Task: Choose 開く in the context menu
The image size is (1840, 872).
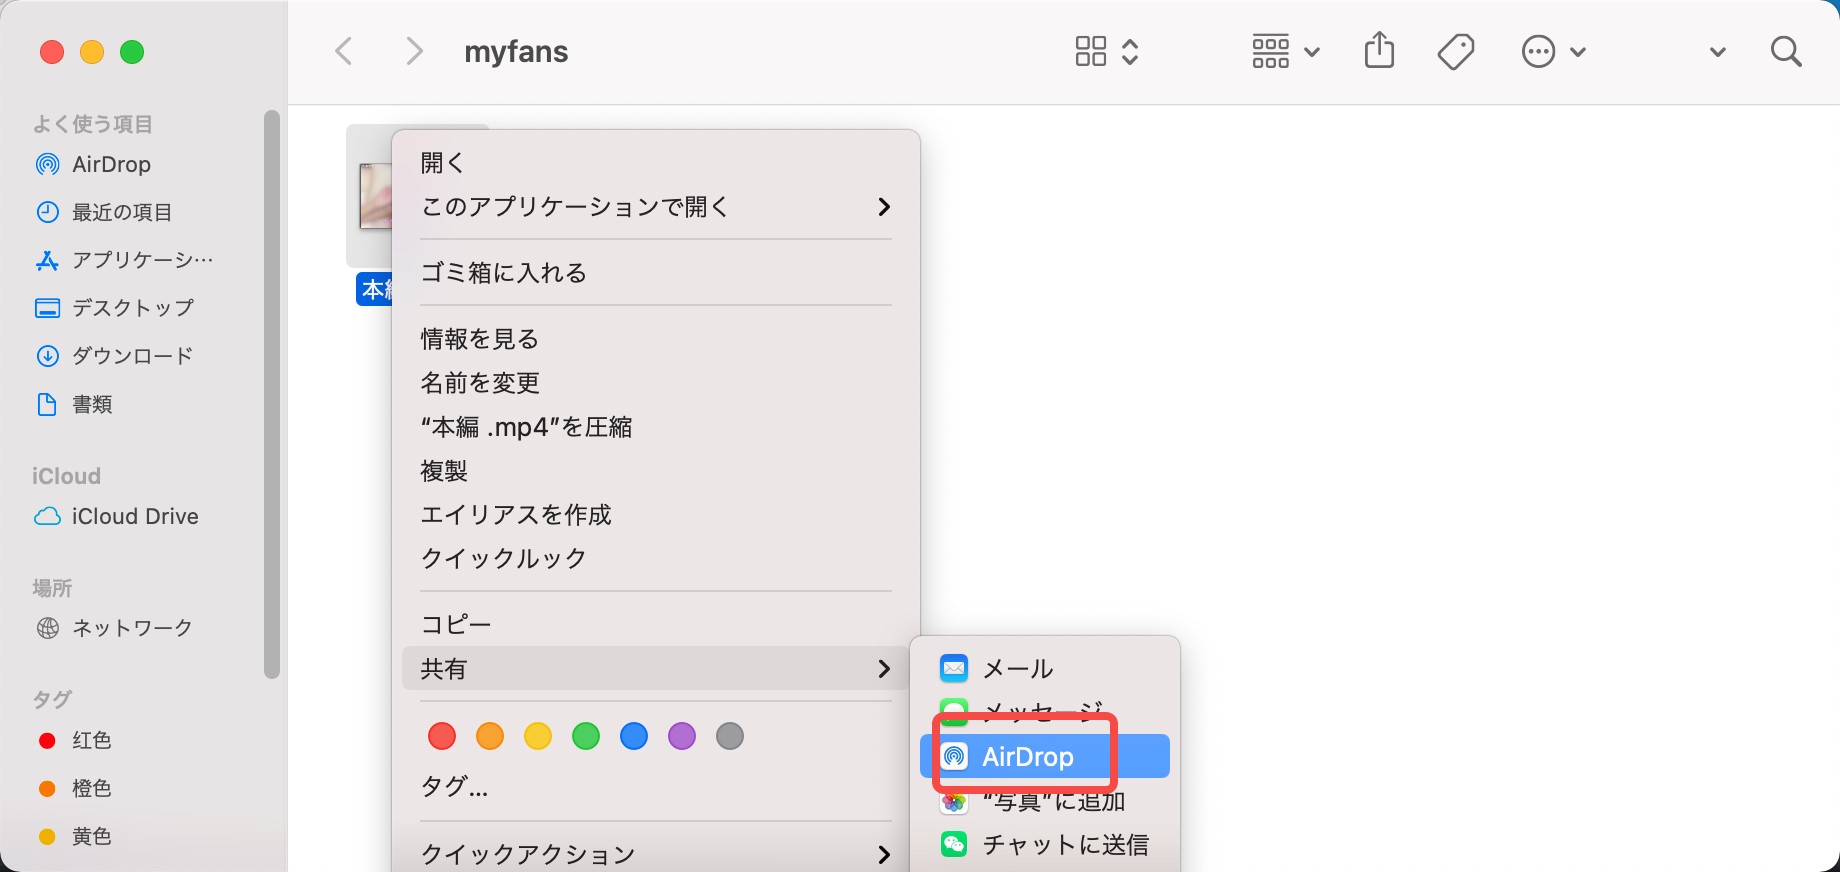Action: click(x=655, y=162)
